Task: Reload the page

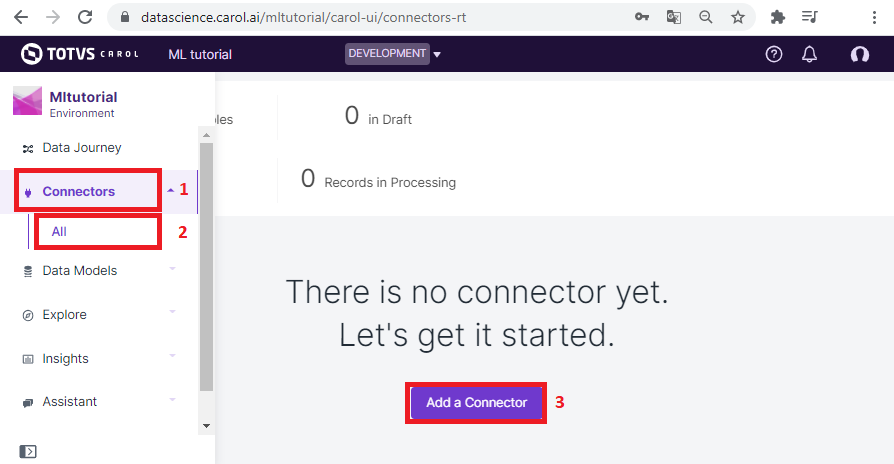Action: (85, 17)
